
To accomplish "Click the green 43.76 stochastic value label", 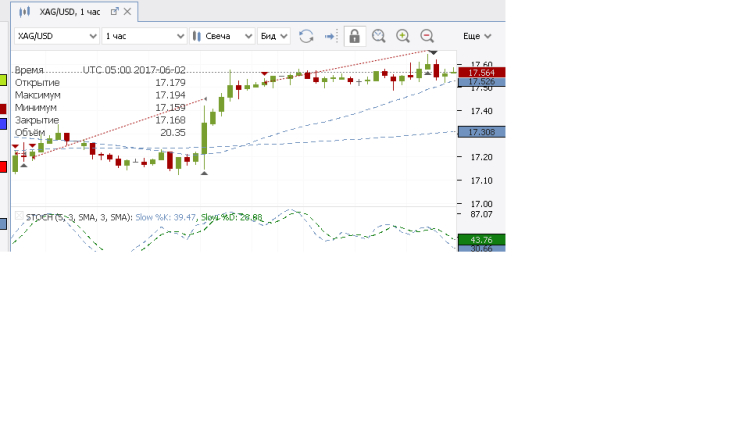I will point(481,240).
